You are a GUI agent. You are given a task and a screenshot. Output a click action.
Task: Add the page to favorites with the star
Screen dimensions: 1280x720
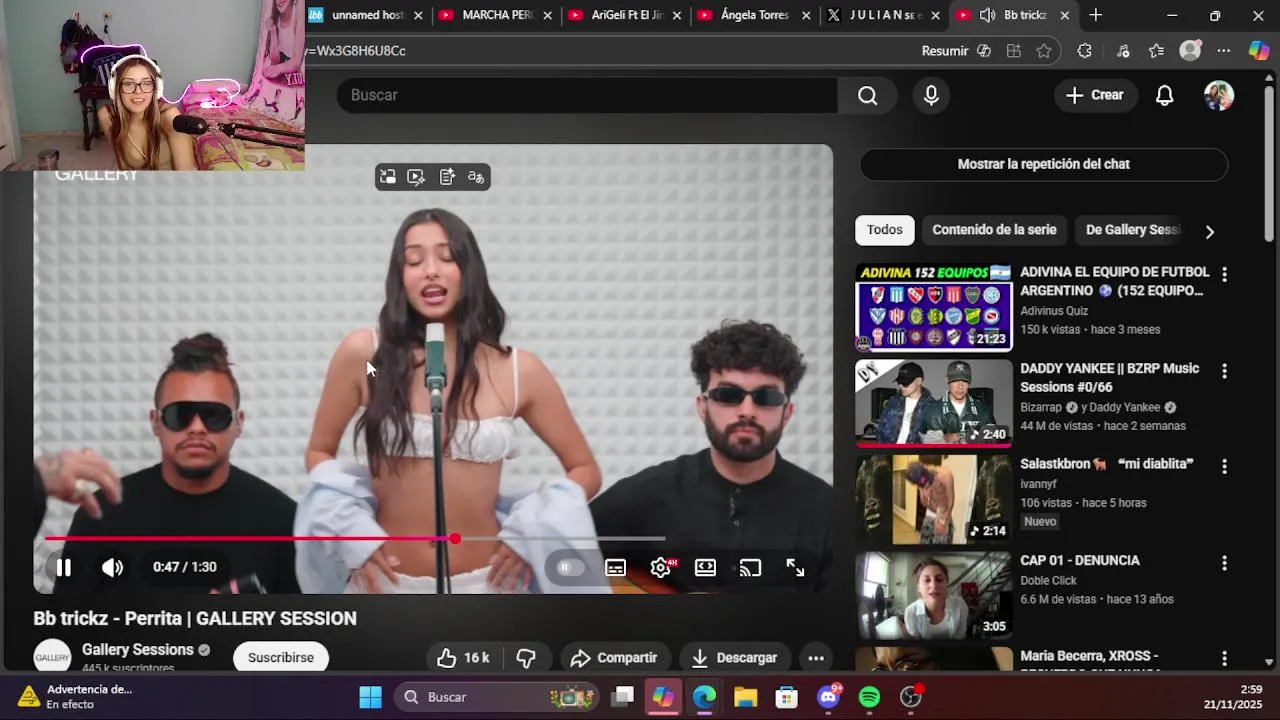1044,51
